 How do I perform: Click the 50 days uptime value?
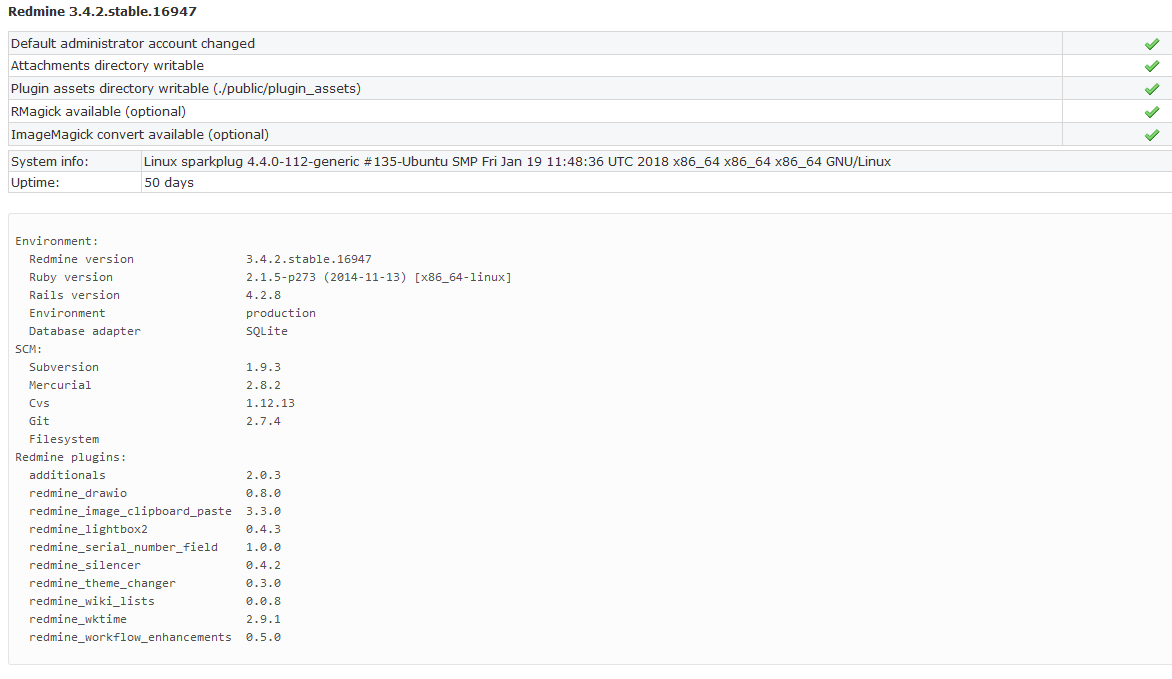point(169,182)
